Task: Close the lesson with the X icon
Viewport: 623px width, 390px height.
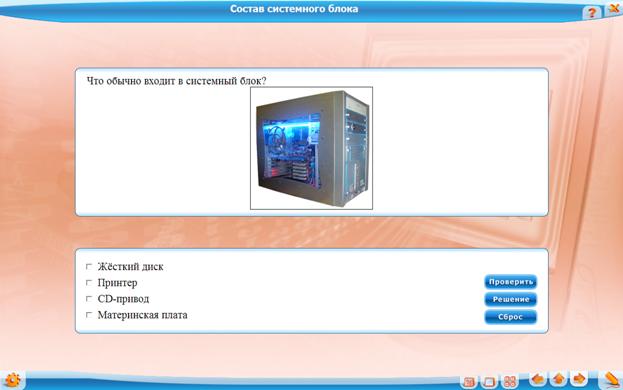Action: click(x=614, y=9)
